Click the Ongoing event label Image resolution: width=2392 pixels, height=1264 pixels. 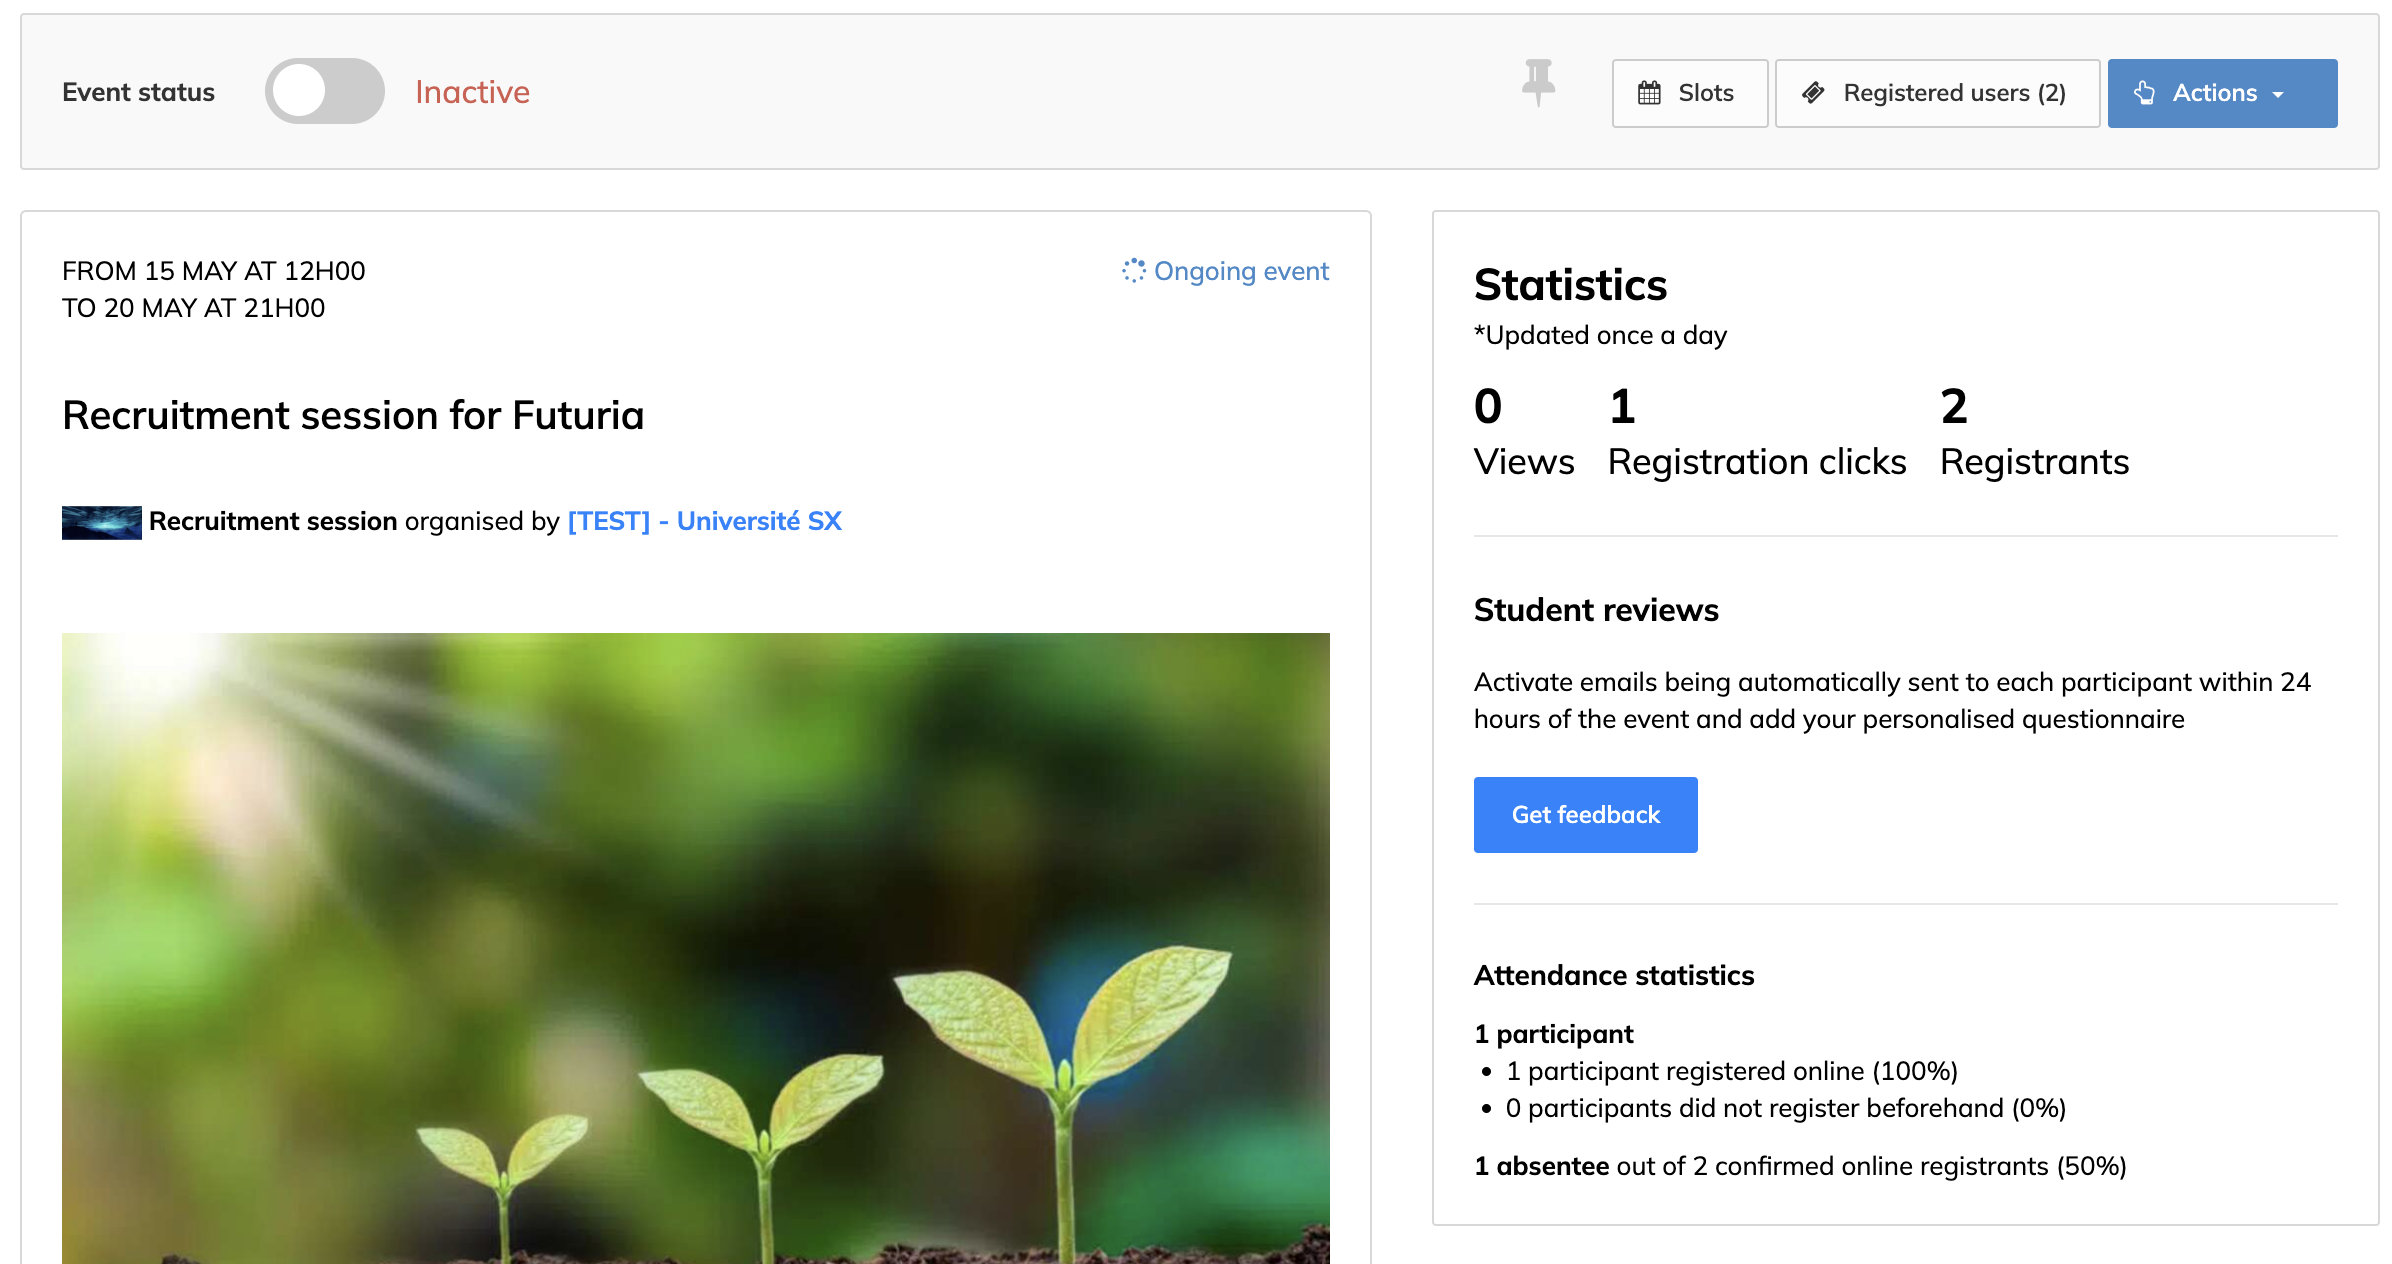(1241, 271)
